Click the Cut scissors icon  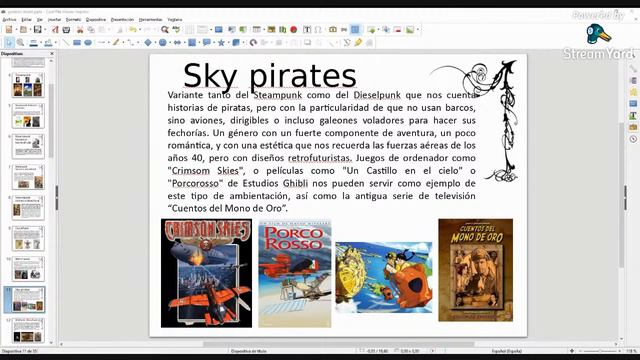[80, 29]
